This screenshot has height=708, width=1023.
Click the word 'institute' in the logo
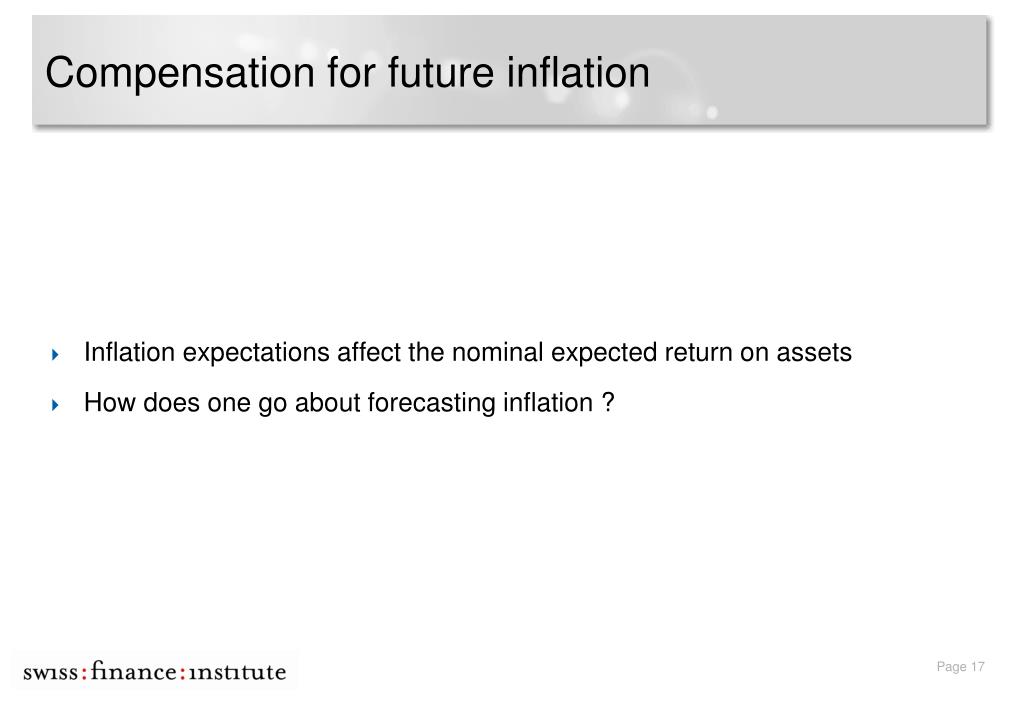[237, 672]
